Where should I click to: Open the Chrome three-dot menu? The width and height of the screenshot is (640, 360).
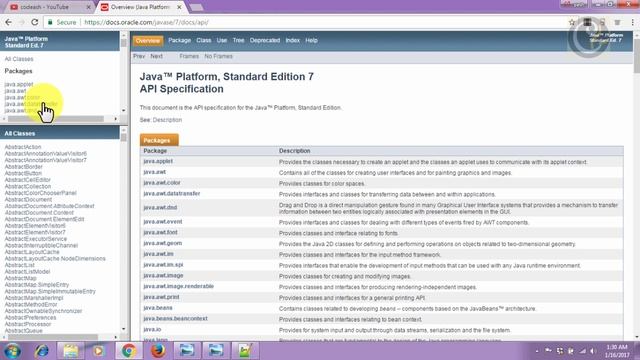coord(633,22)
